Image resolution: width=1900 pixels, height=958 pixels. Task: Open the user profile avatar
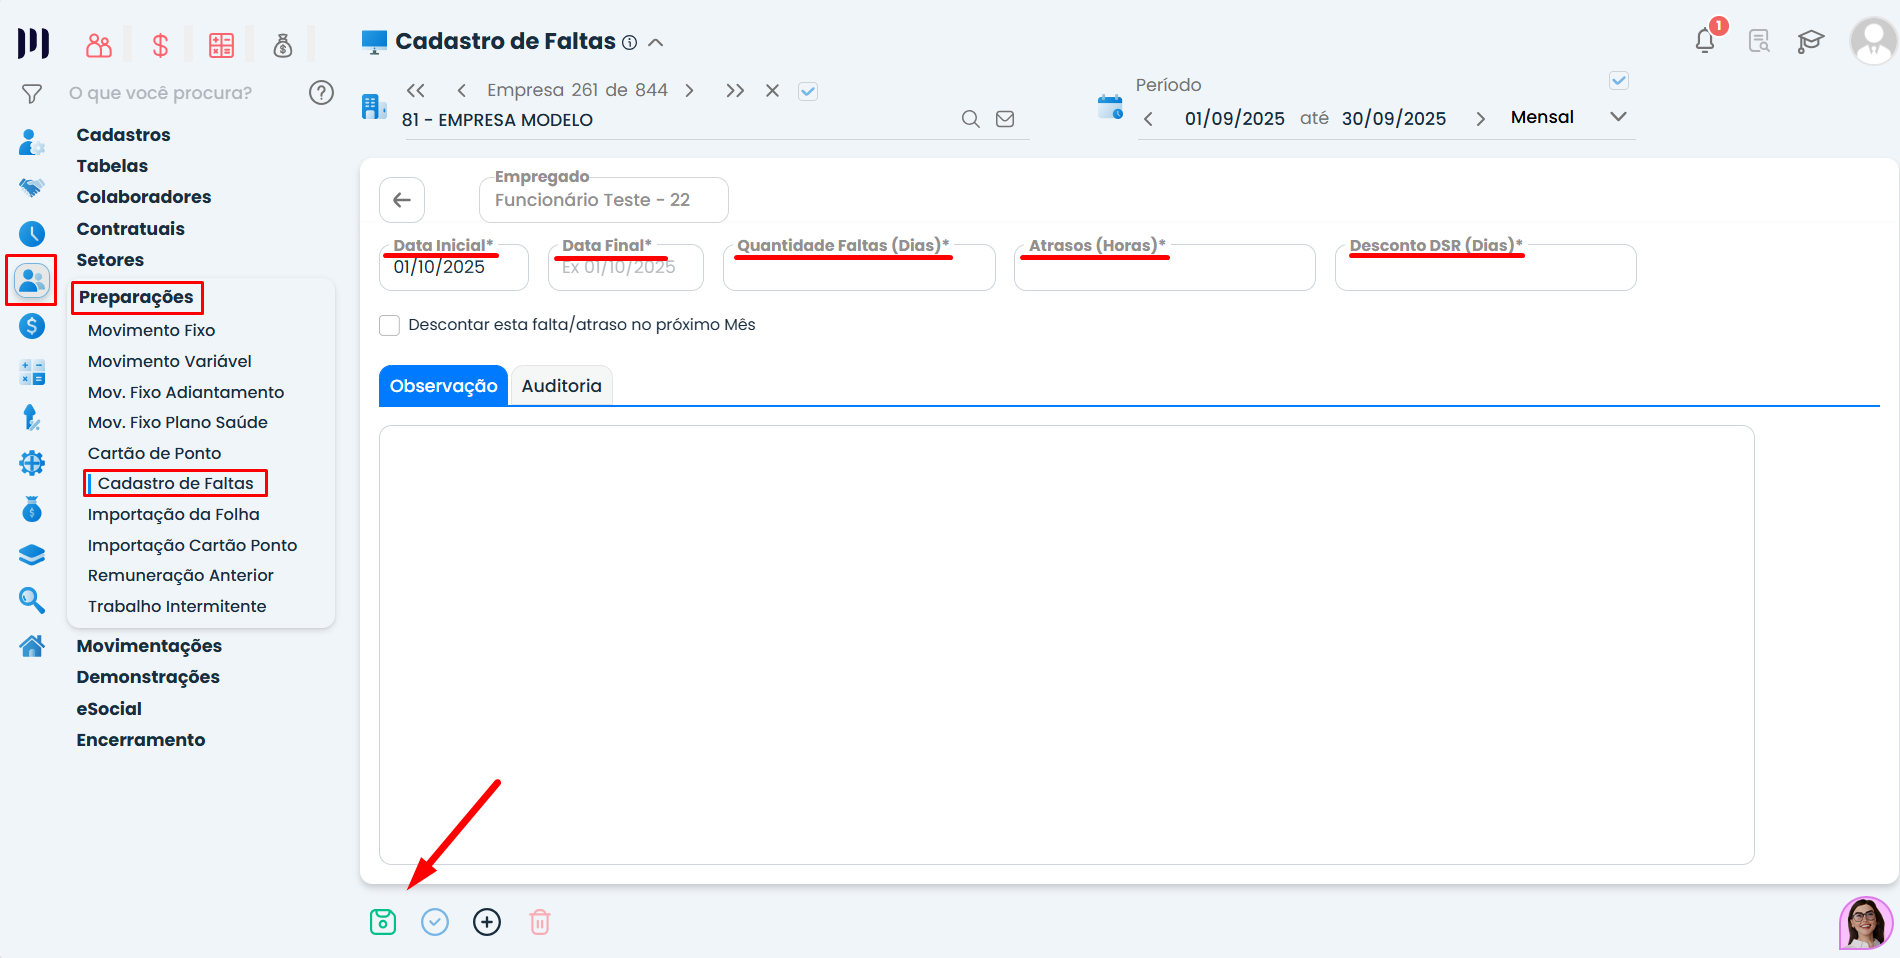point(1873,41)
